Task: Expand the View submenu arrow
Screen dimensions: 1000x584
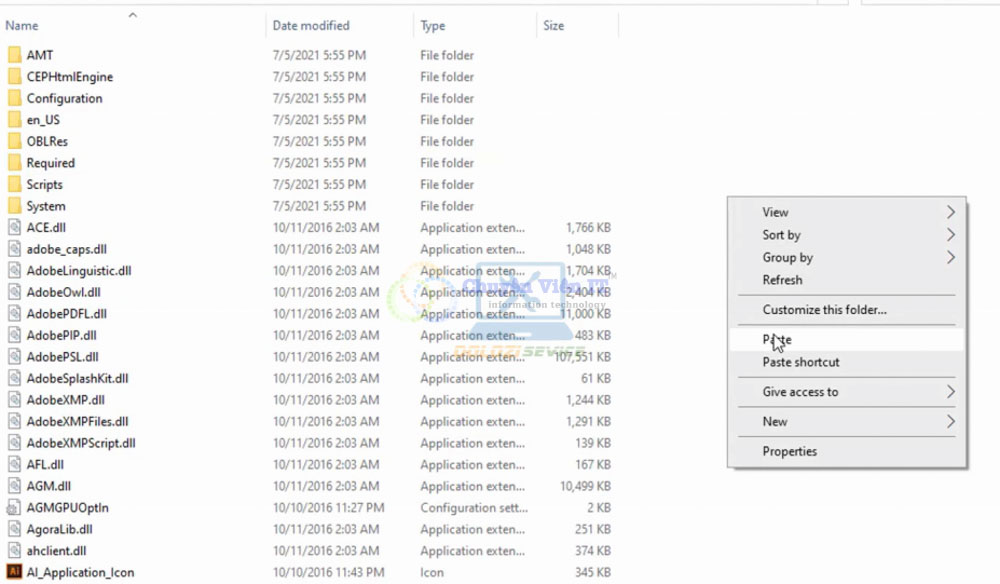Action: tap(950, 212)
